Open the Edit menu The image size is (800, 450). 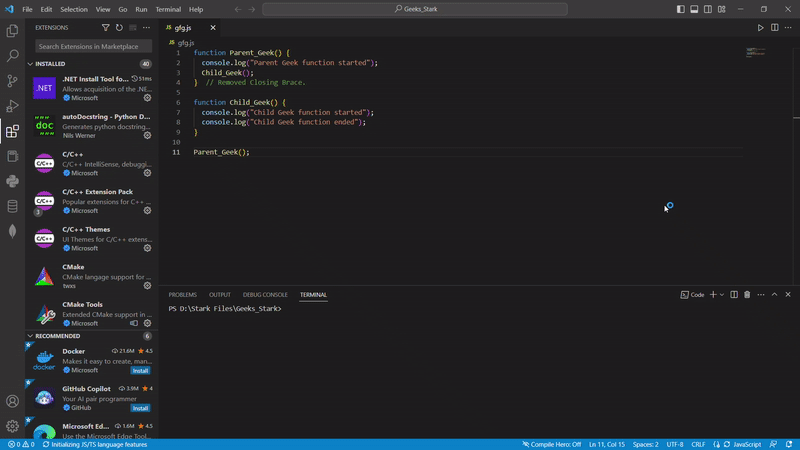tap(46, 9)
